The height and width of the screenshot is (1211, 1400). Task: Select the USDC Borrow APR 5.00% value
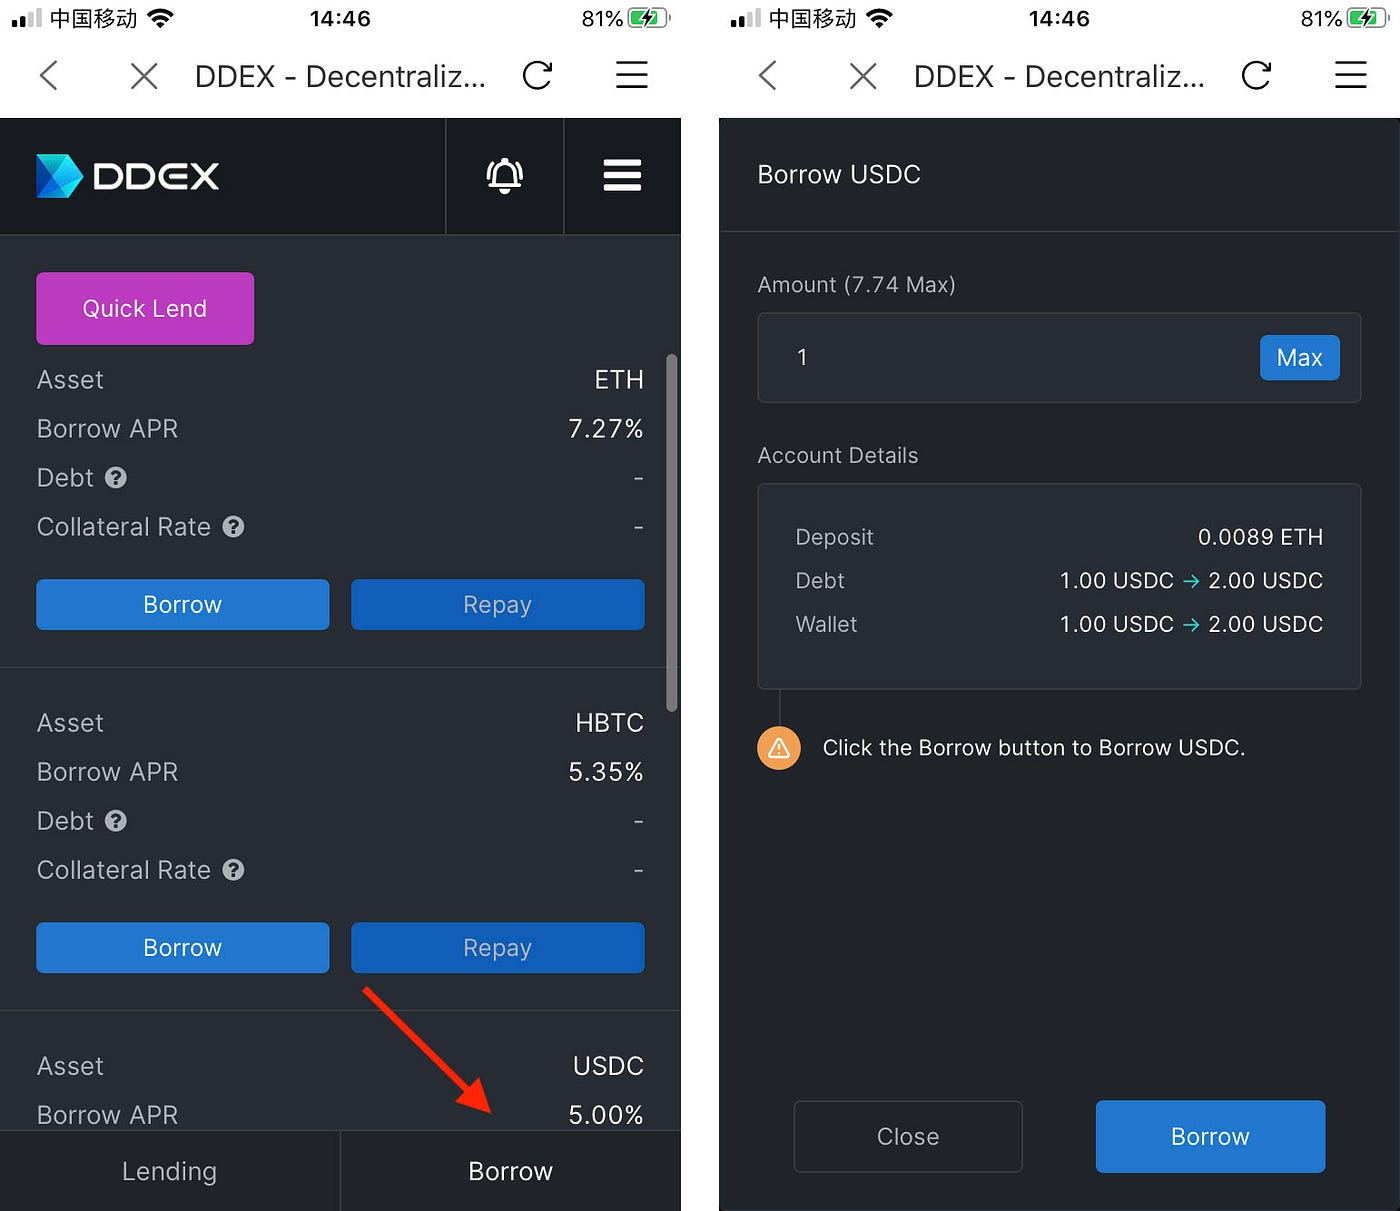click(605, 1115)
